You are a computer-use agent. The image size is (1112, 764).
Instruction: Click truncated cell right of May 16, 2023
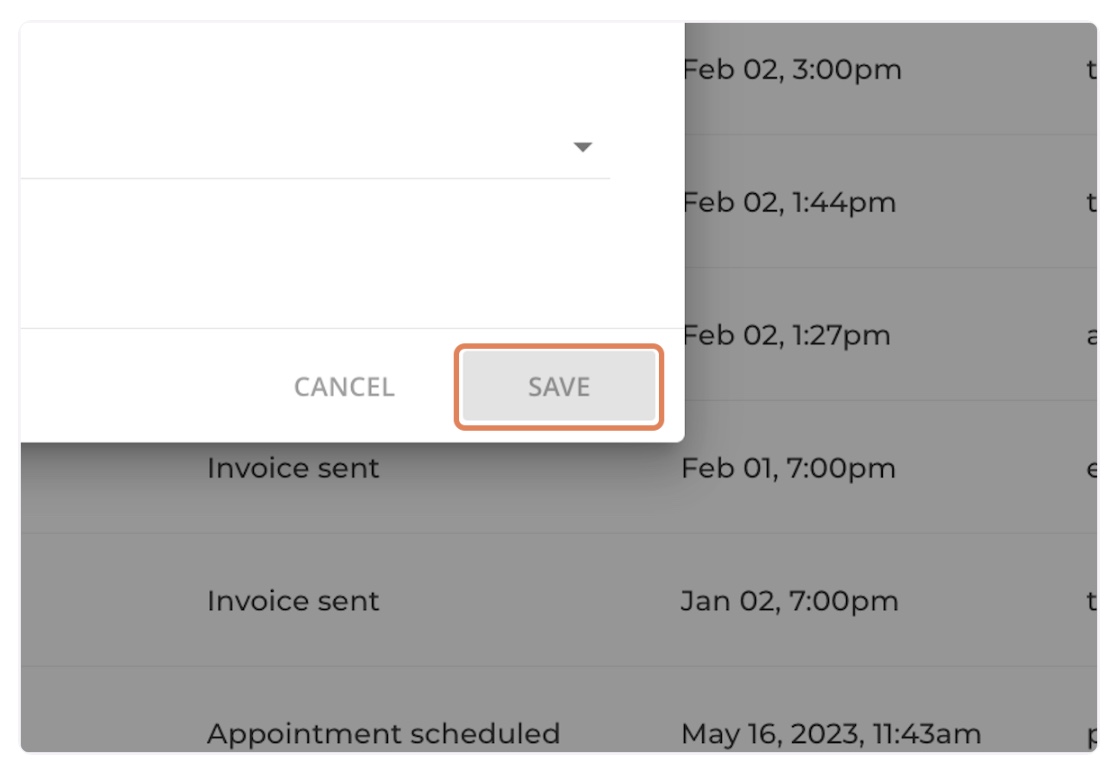coord(1091,735)
